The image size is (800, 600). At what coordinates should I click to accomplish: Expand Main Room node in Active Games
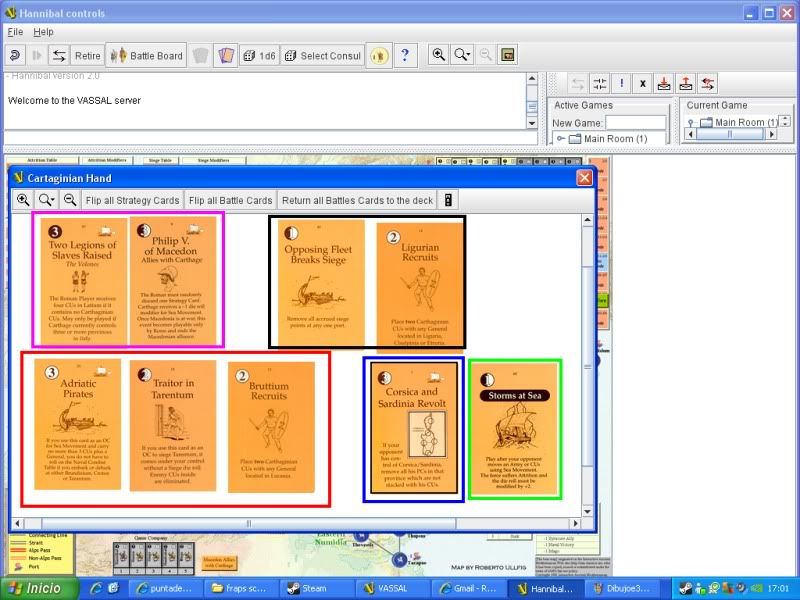tap(561, 139)
